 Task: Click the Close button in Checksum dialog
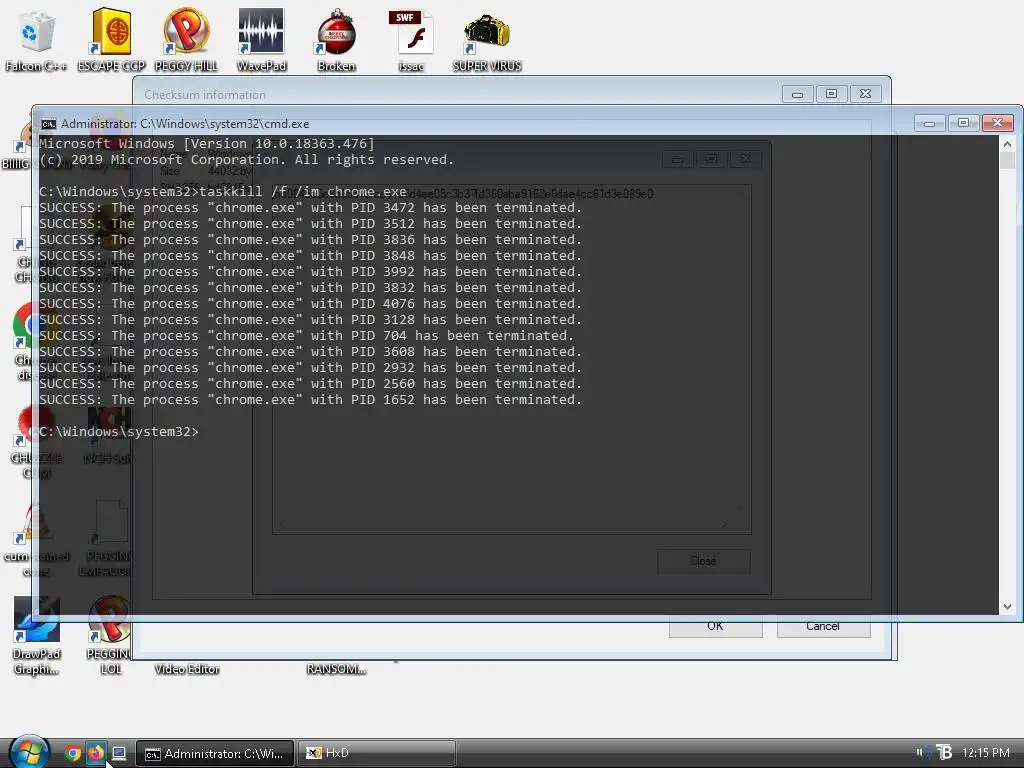pyautogui.click(x=703, y=561)
